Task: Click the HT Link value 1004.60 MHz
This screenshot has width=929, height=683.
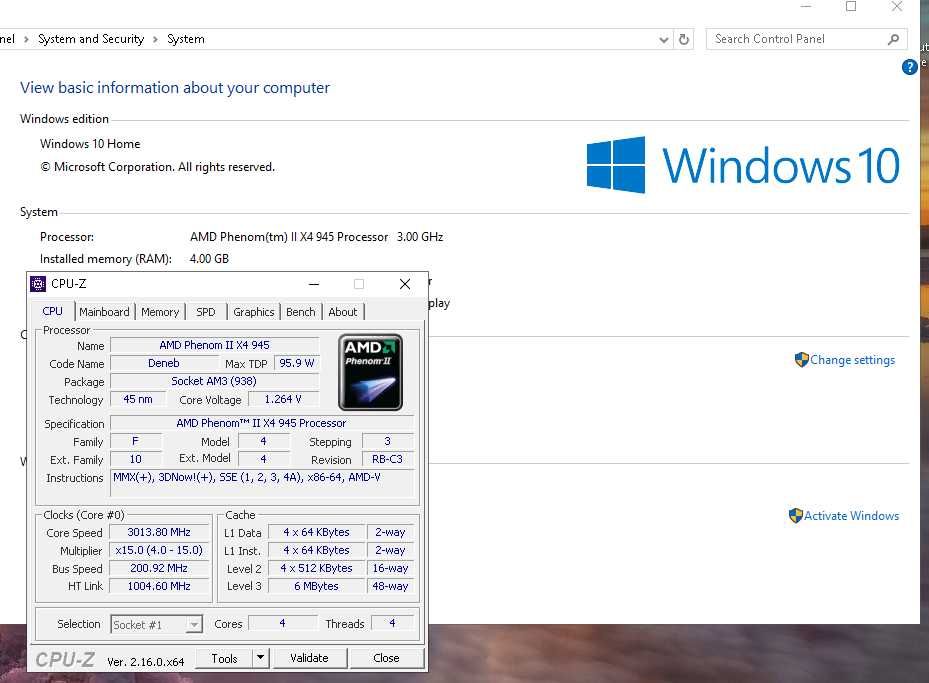Action: point(159,586)
